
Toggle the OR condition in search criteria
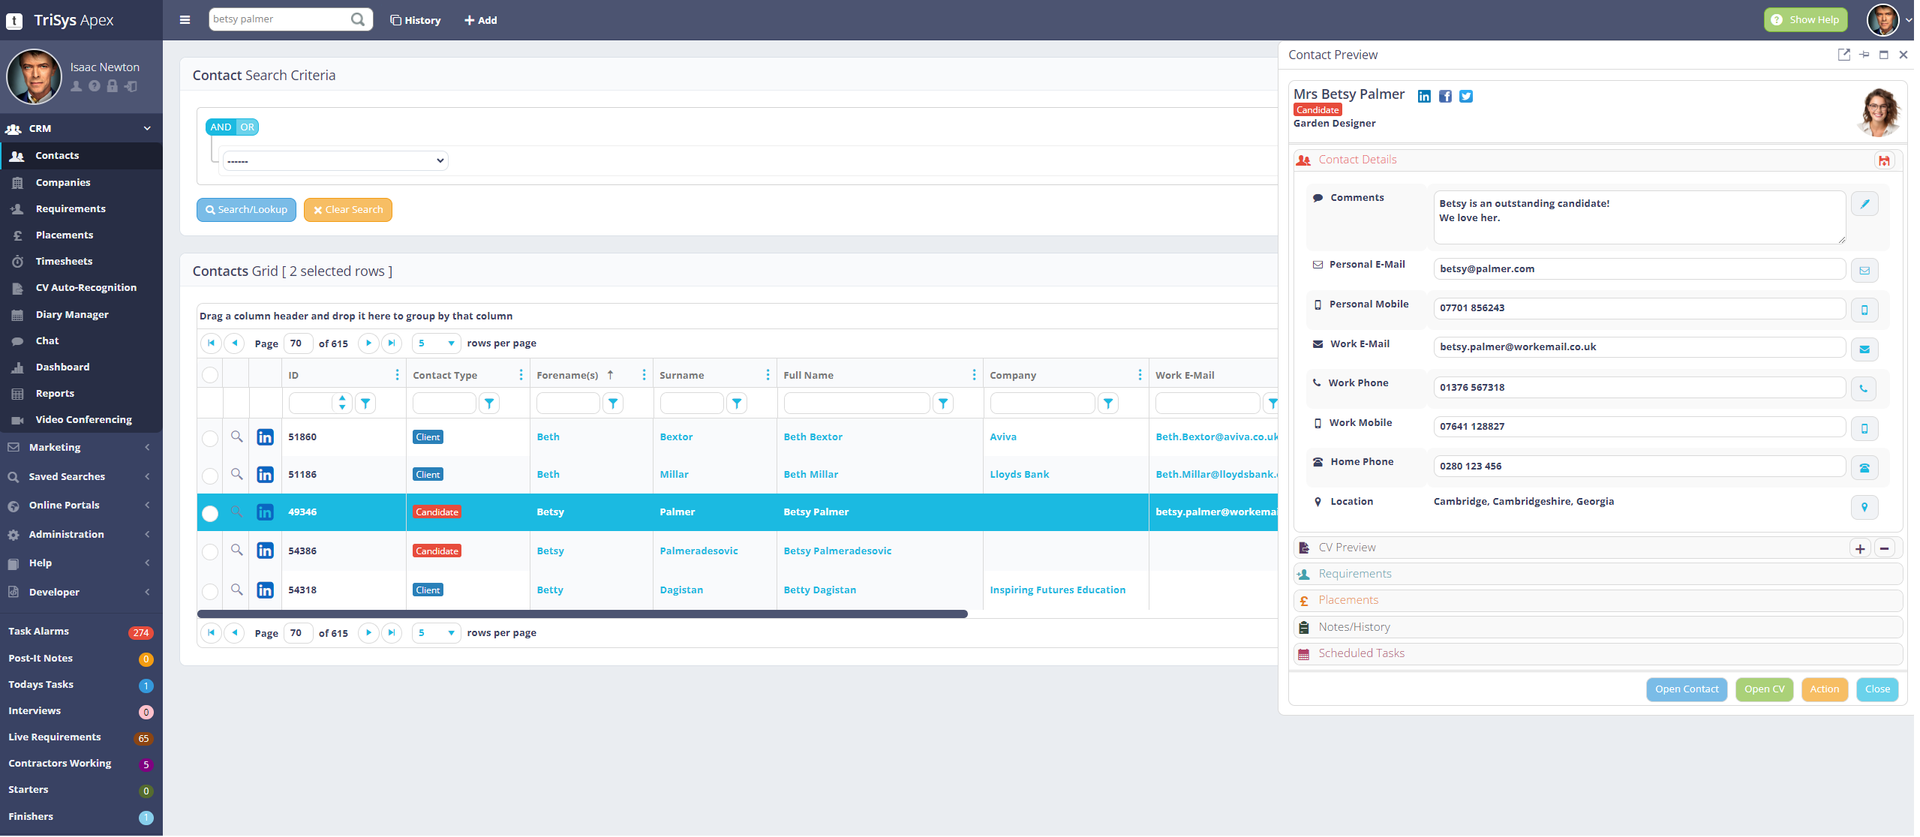pos(247,127)
